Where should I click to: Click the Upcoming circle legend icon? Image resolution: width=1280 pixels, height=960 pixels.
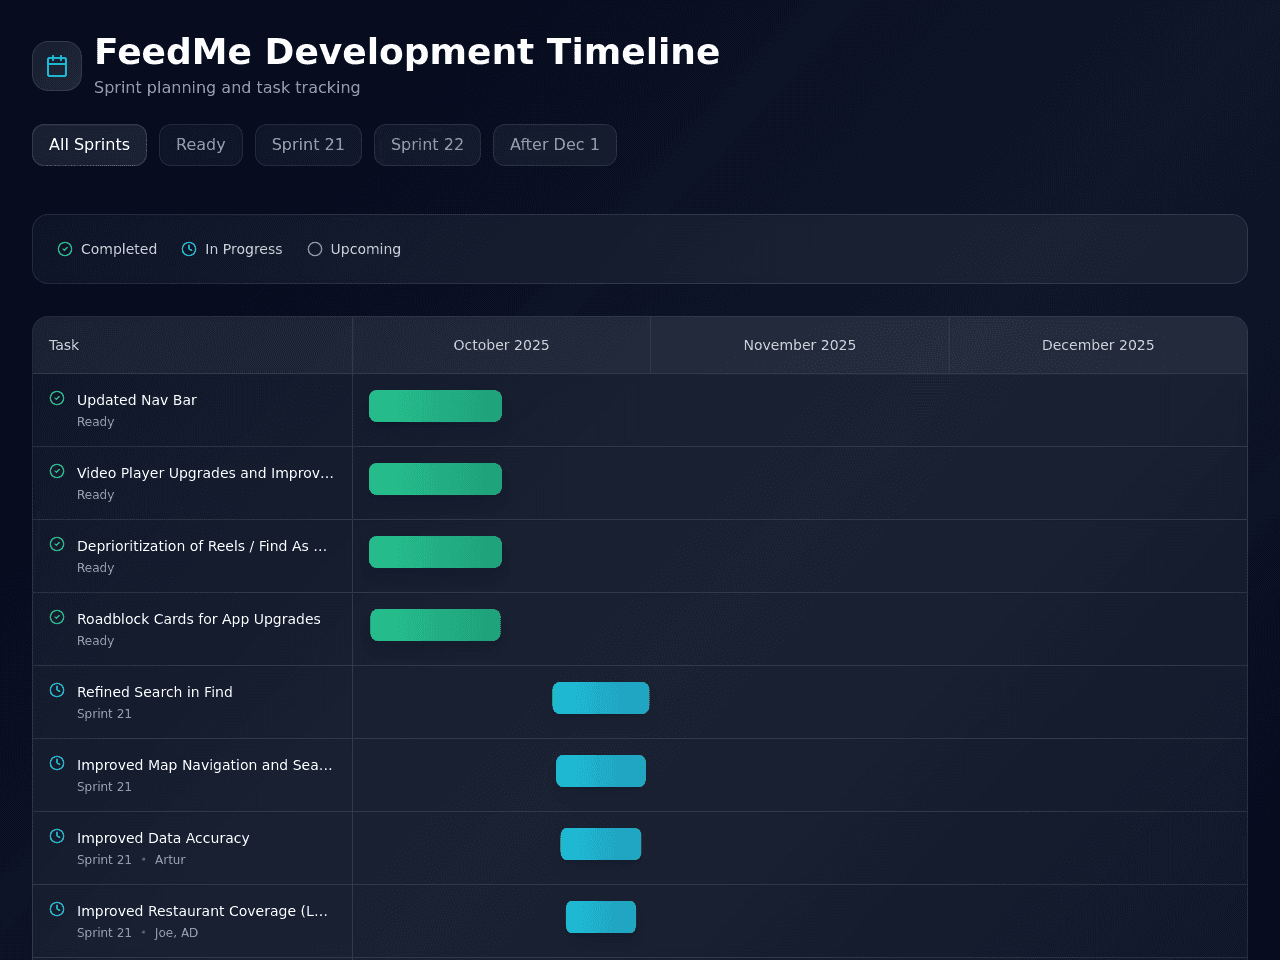(x=315, y=249)
